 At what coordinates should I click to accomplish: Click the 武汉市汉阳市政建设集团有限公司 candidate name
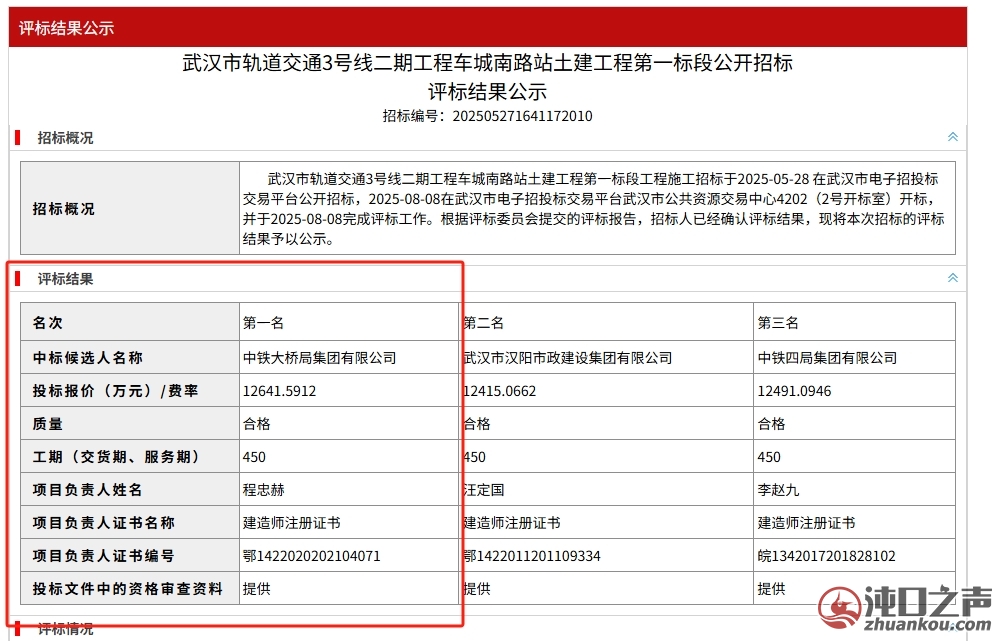pos(567,357)
